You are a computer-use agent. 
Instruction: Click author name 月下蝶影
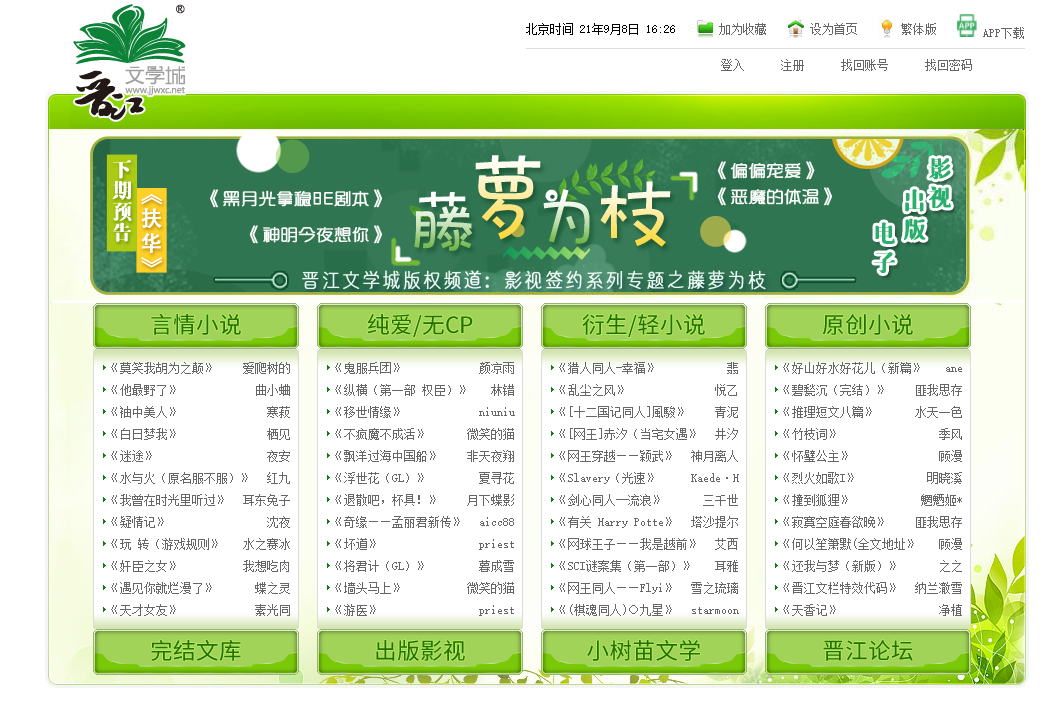490,500
